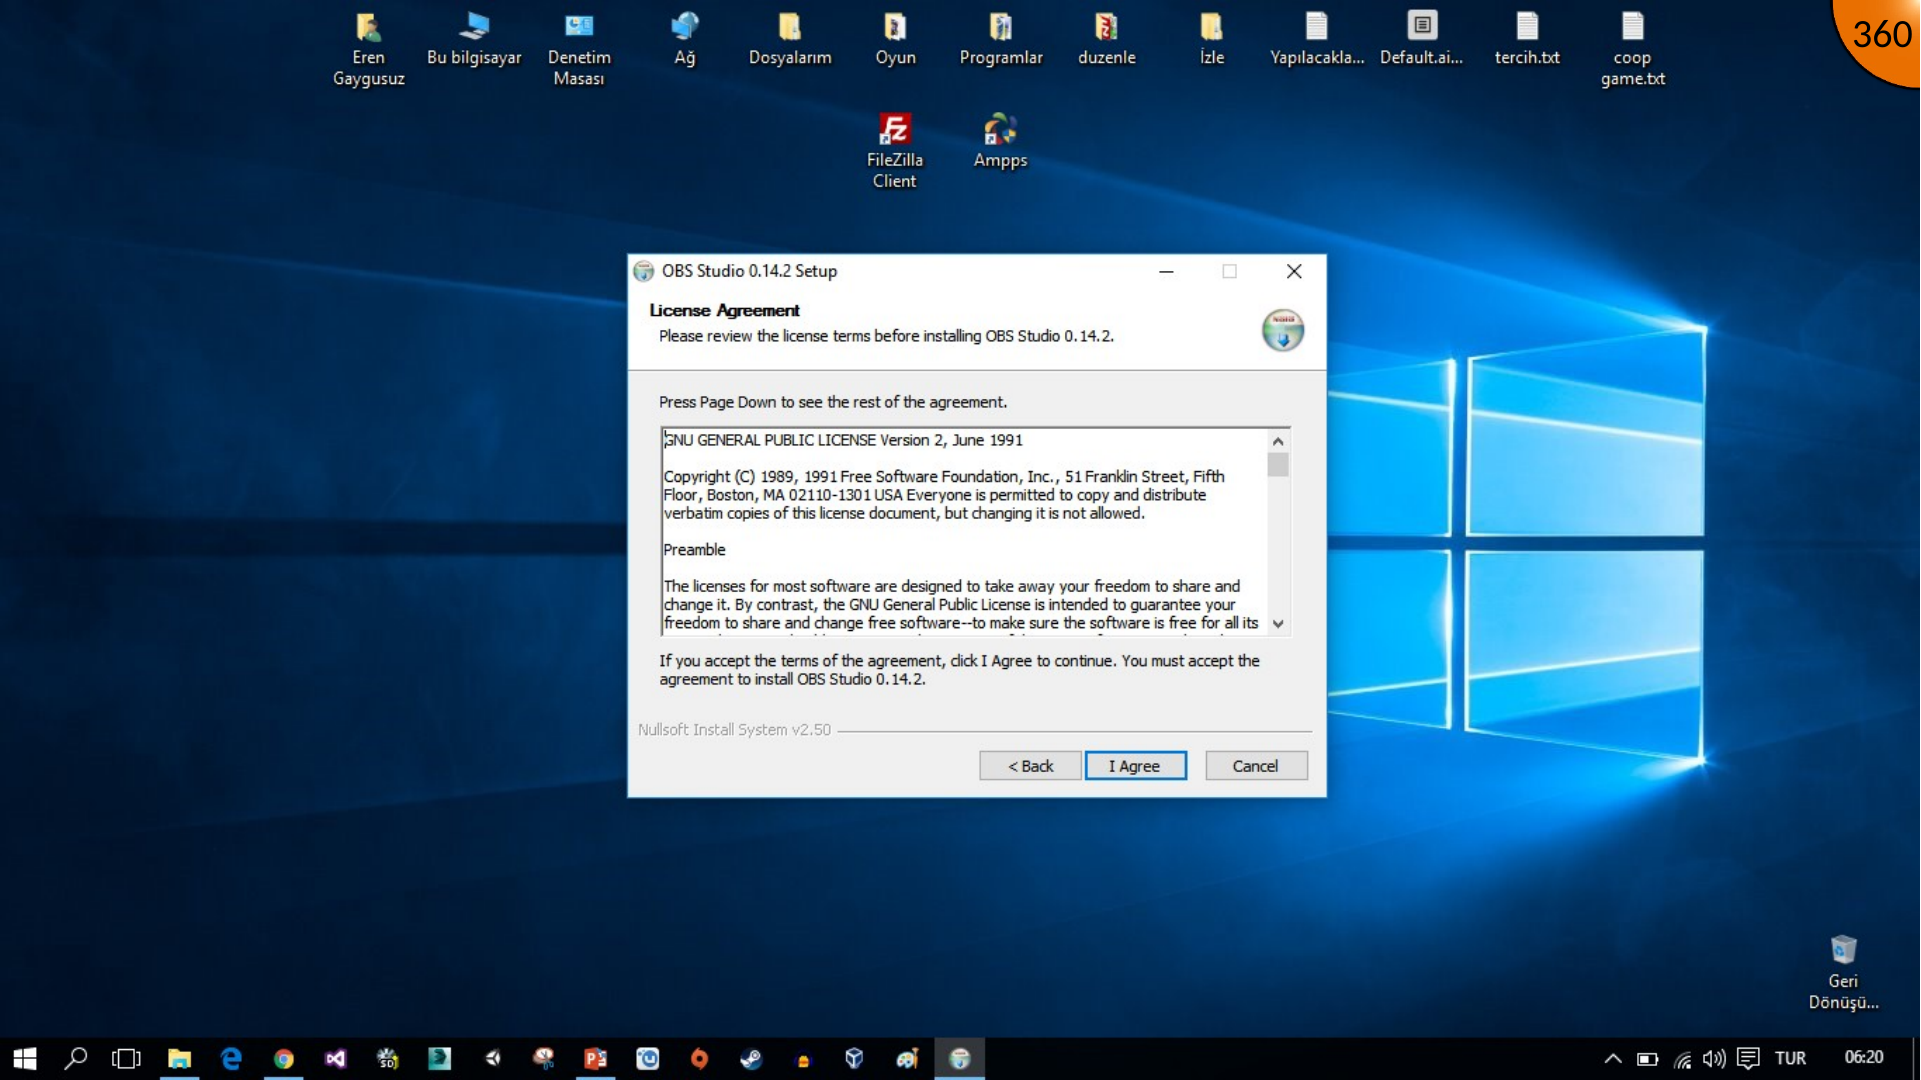
Task: Select the Eren Gaygusuz desktop folder
Action: click(x=368, y=49)
